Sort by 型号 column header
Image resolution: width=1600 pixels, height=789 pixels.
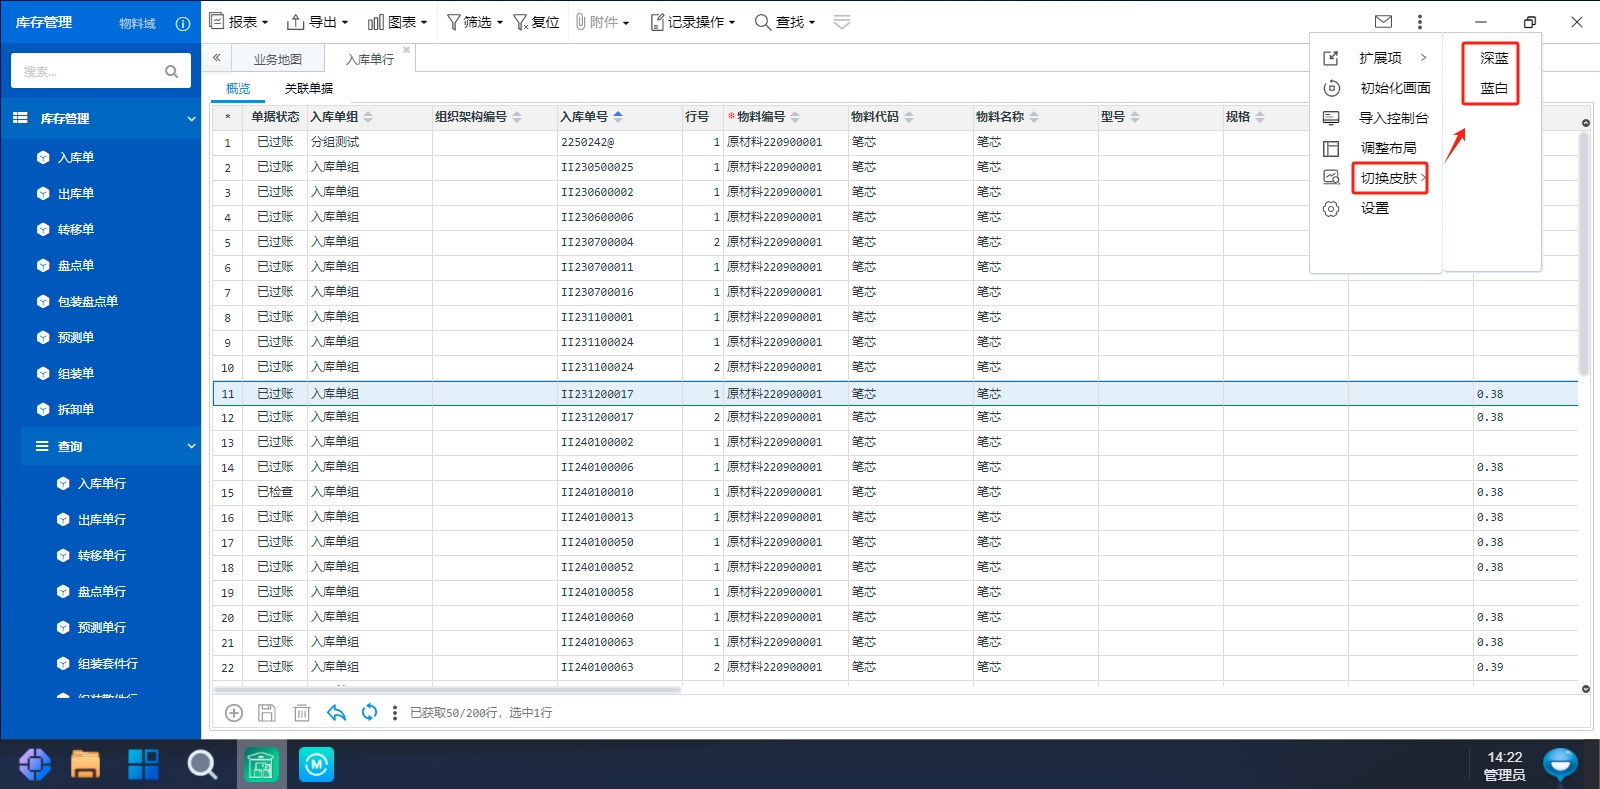[1120, 117]
